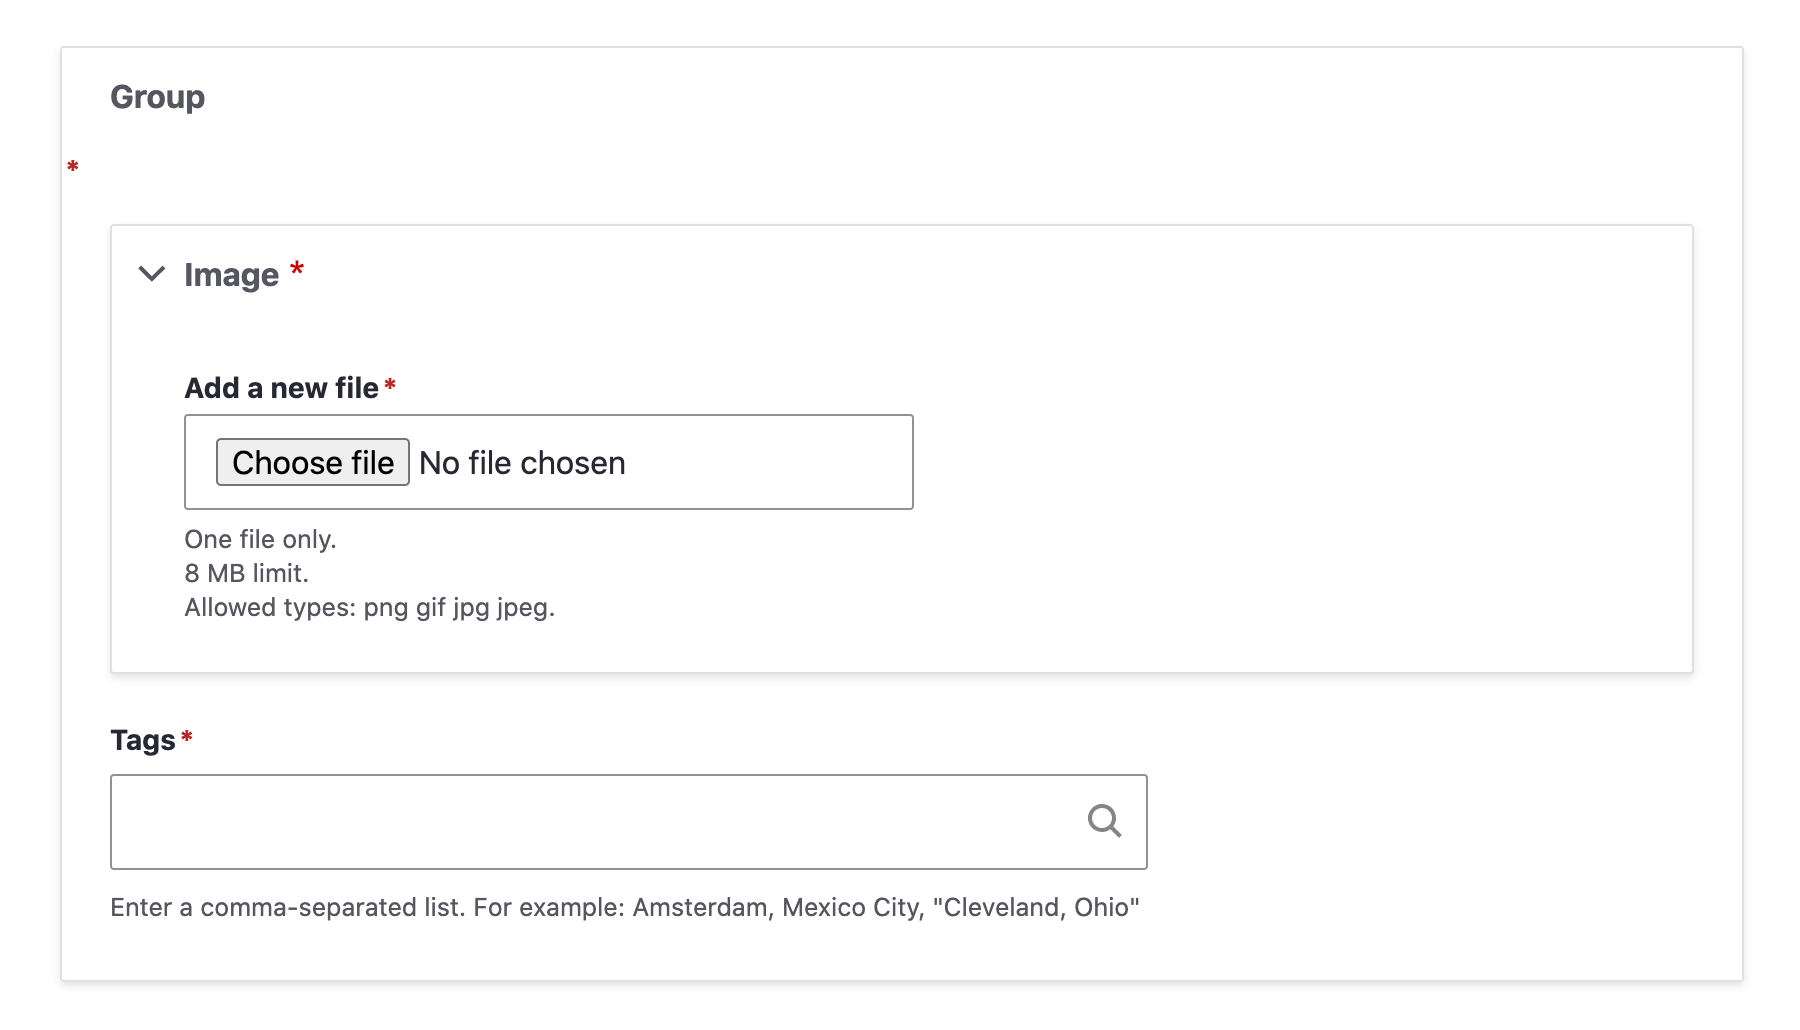Click the word 'Amsterdam' in the Tags help
The image size is (1800, 1030).
click(x=701, y=907)
